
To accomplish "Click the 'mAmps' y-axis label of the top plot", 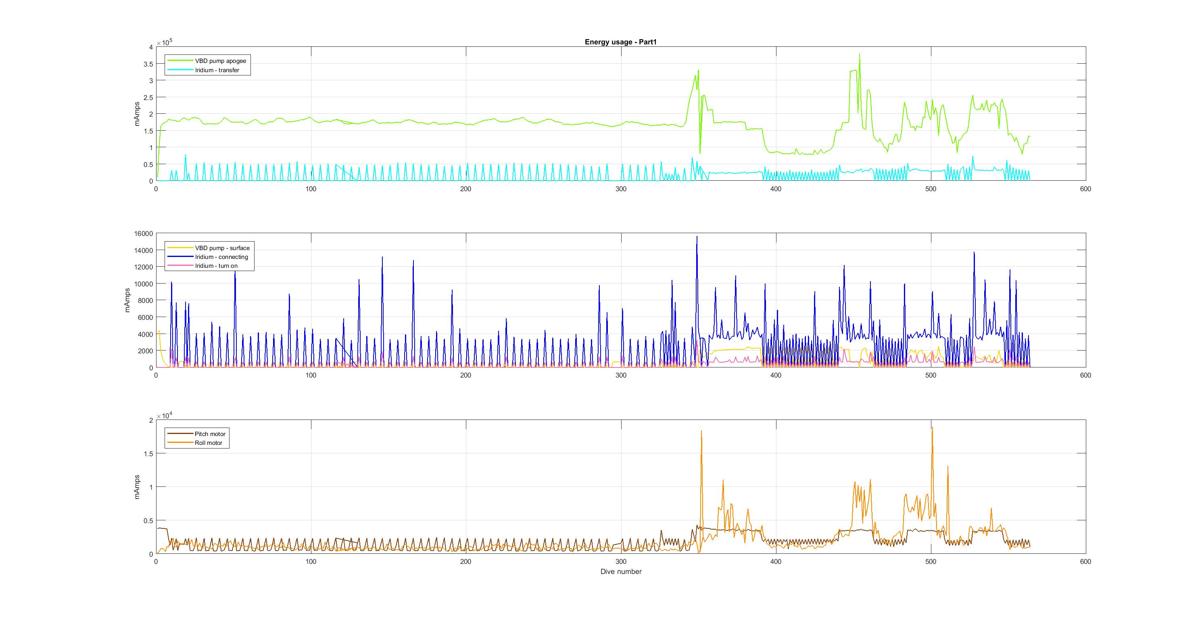I will click(x=137, y=114).
